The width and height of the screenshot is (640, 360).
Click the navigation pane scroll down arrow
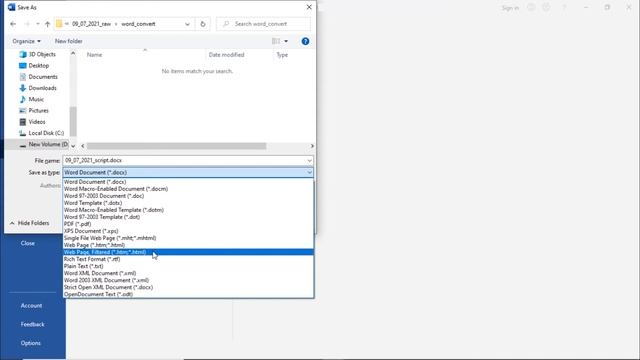[x=73, y=146]
